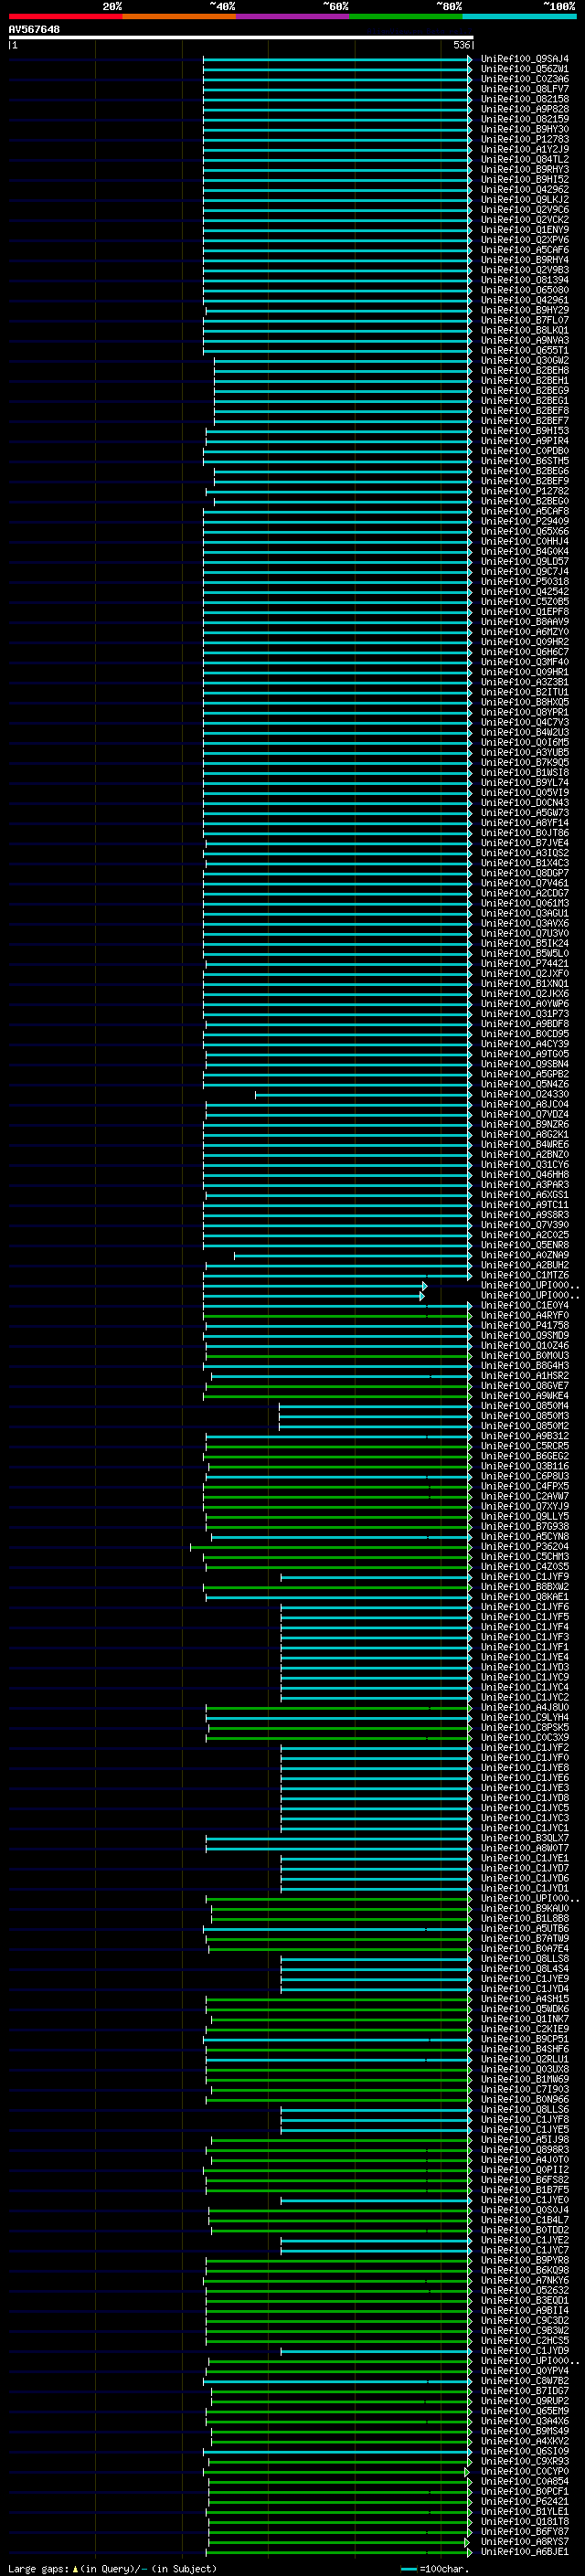Viewport: 585px width, 2576px height.
Task: Select hit UniRef100_P12783
Action: click(x=524, y=139)
